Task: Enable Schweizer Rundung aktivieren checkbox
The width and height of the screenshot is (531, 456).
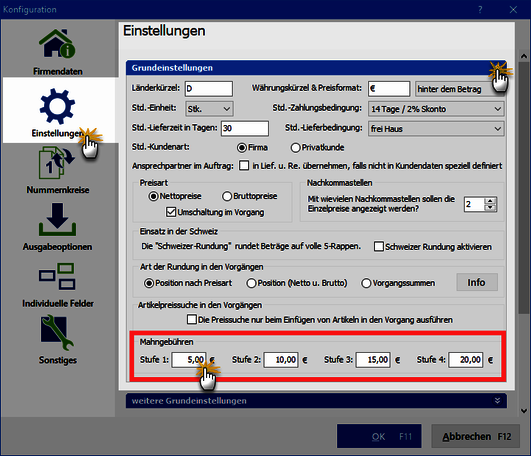Action: (x=379, y=246)
